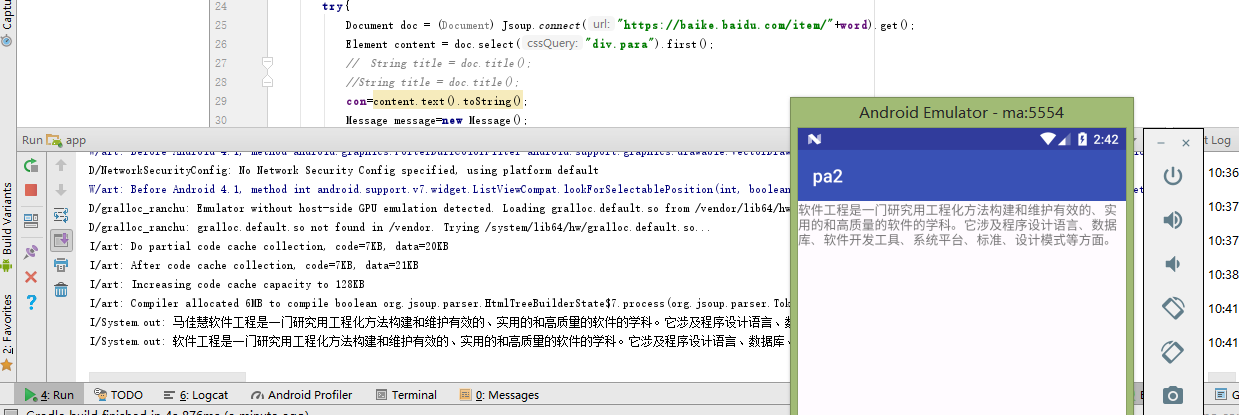
Task: Take an emulator screenshot with the camera icon
Action: [1174, 395]
